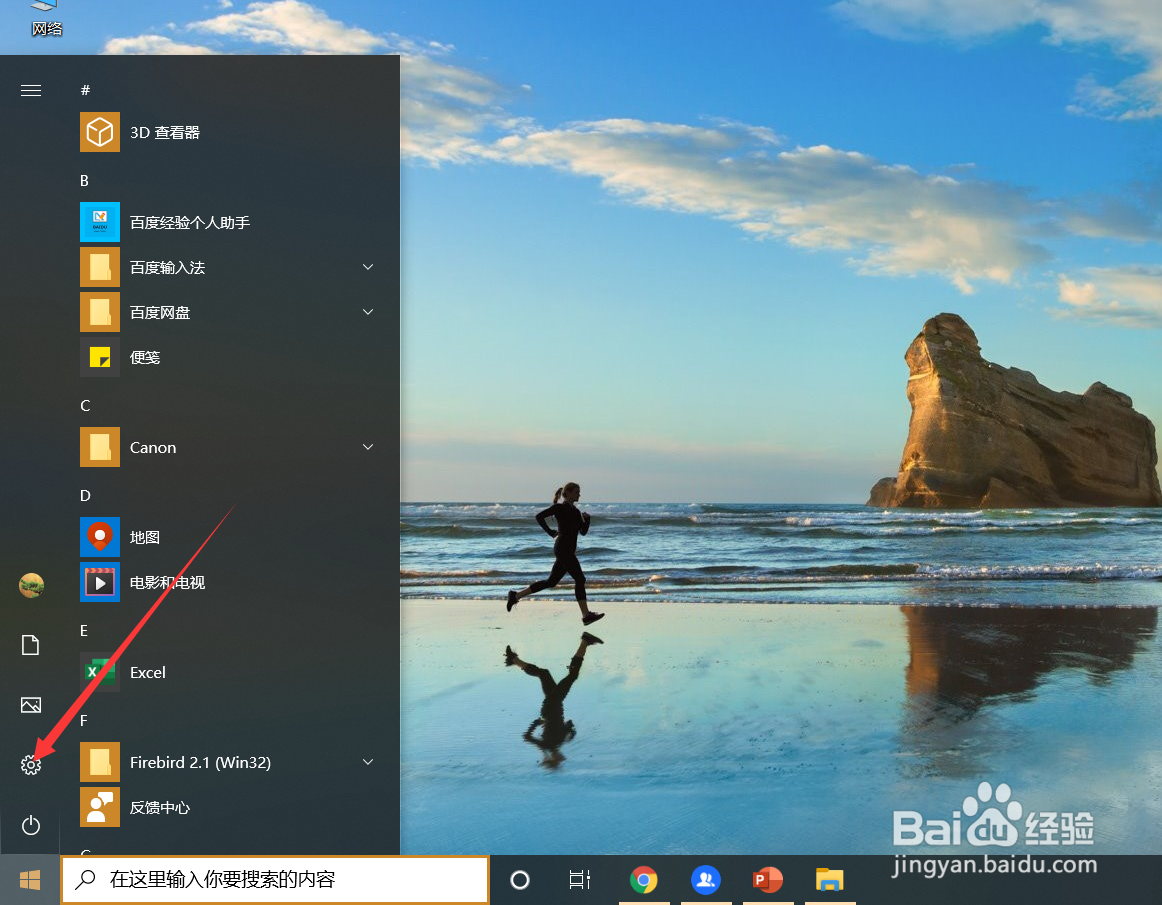Click the F letter section header

84,720
